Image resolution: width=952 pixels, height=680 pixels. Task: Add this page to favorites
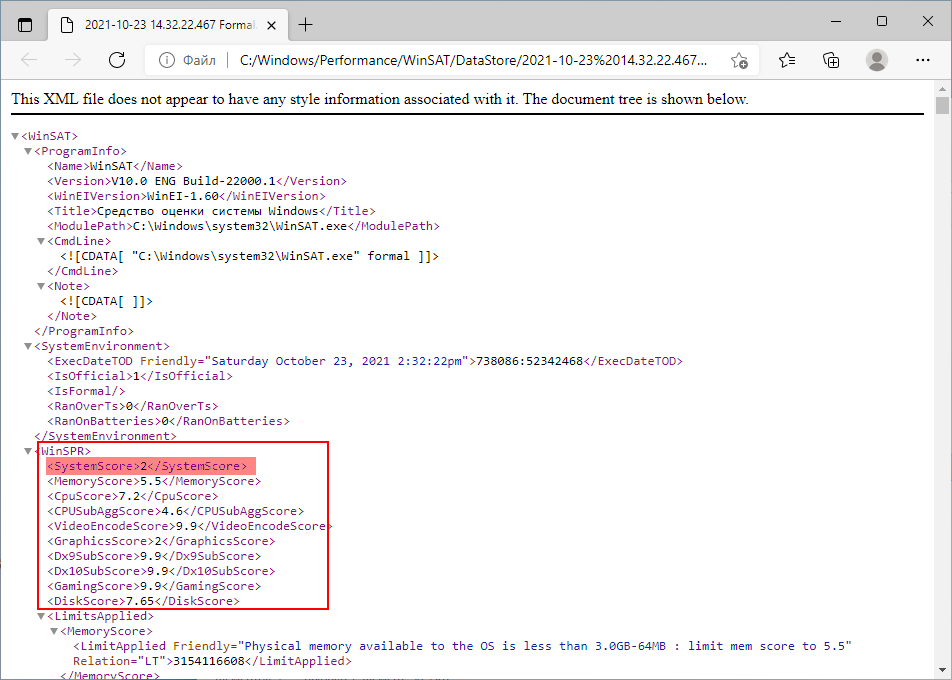point(739,60)
